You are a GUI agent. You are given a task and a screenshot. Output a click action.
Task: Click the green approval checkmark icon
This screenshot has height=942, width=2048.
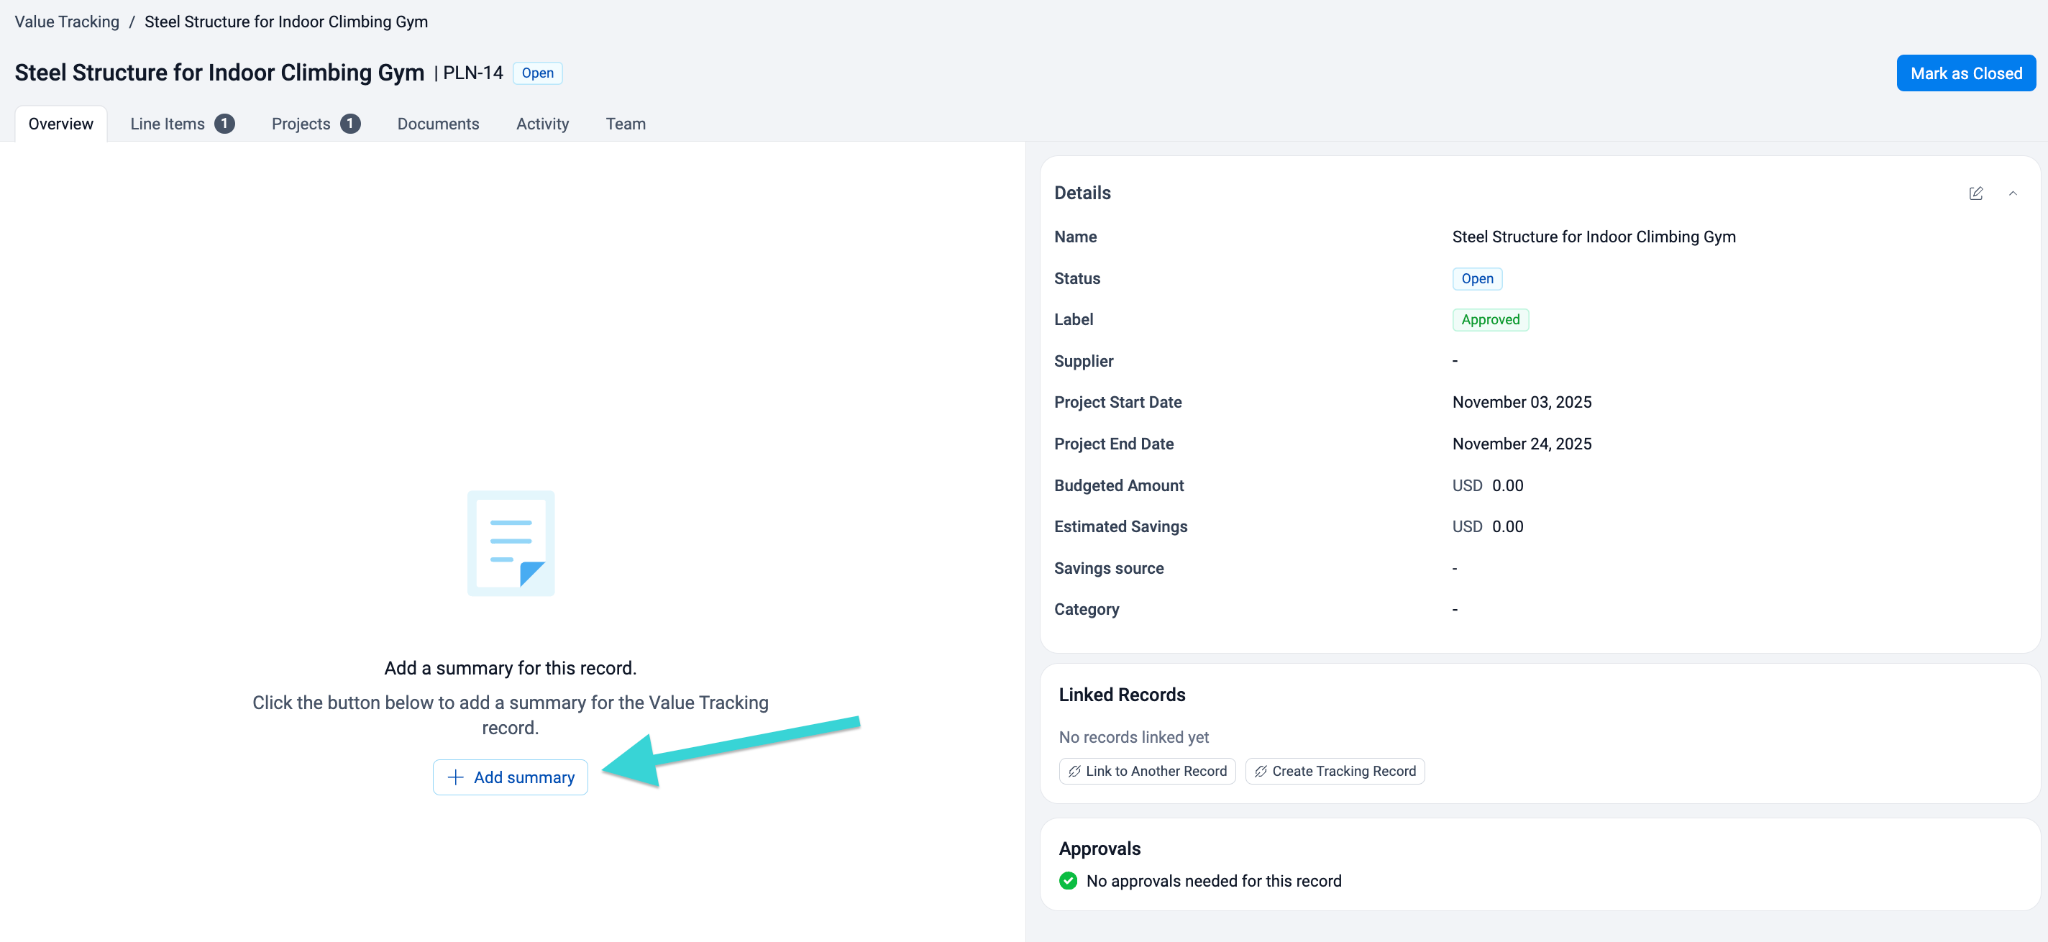click(x=1068, y=881)
